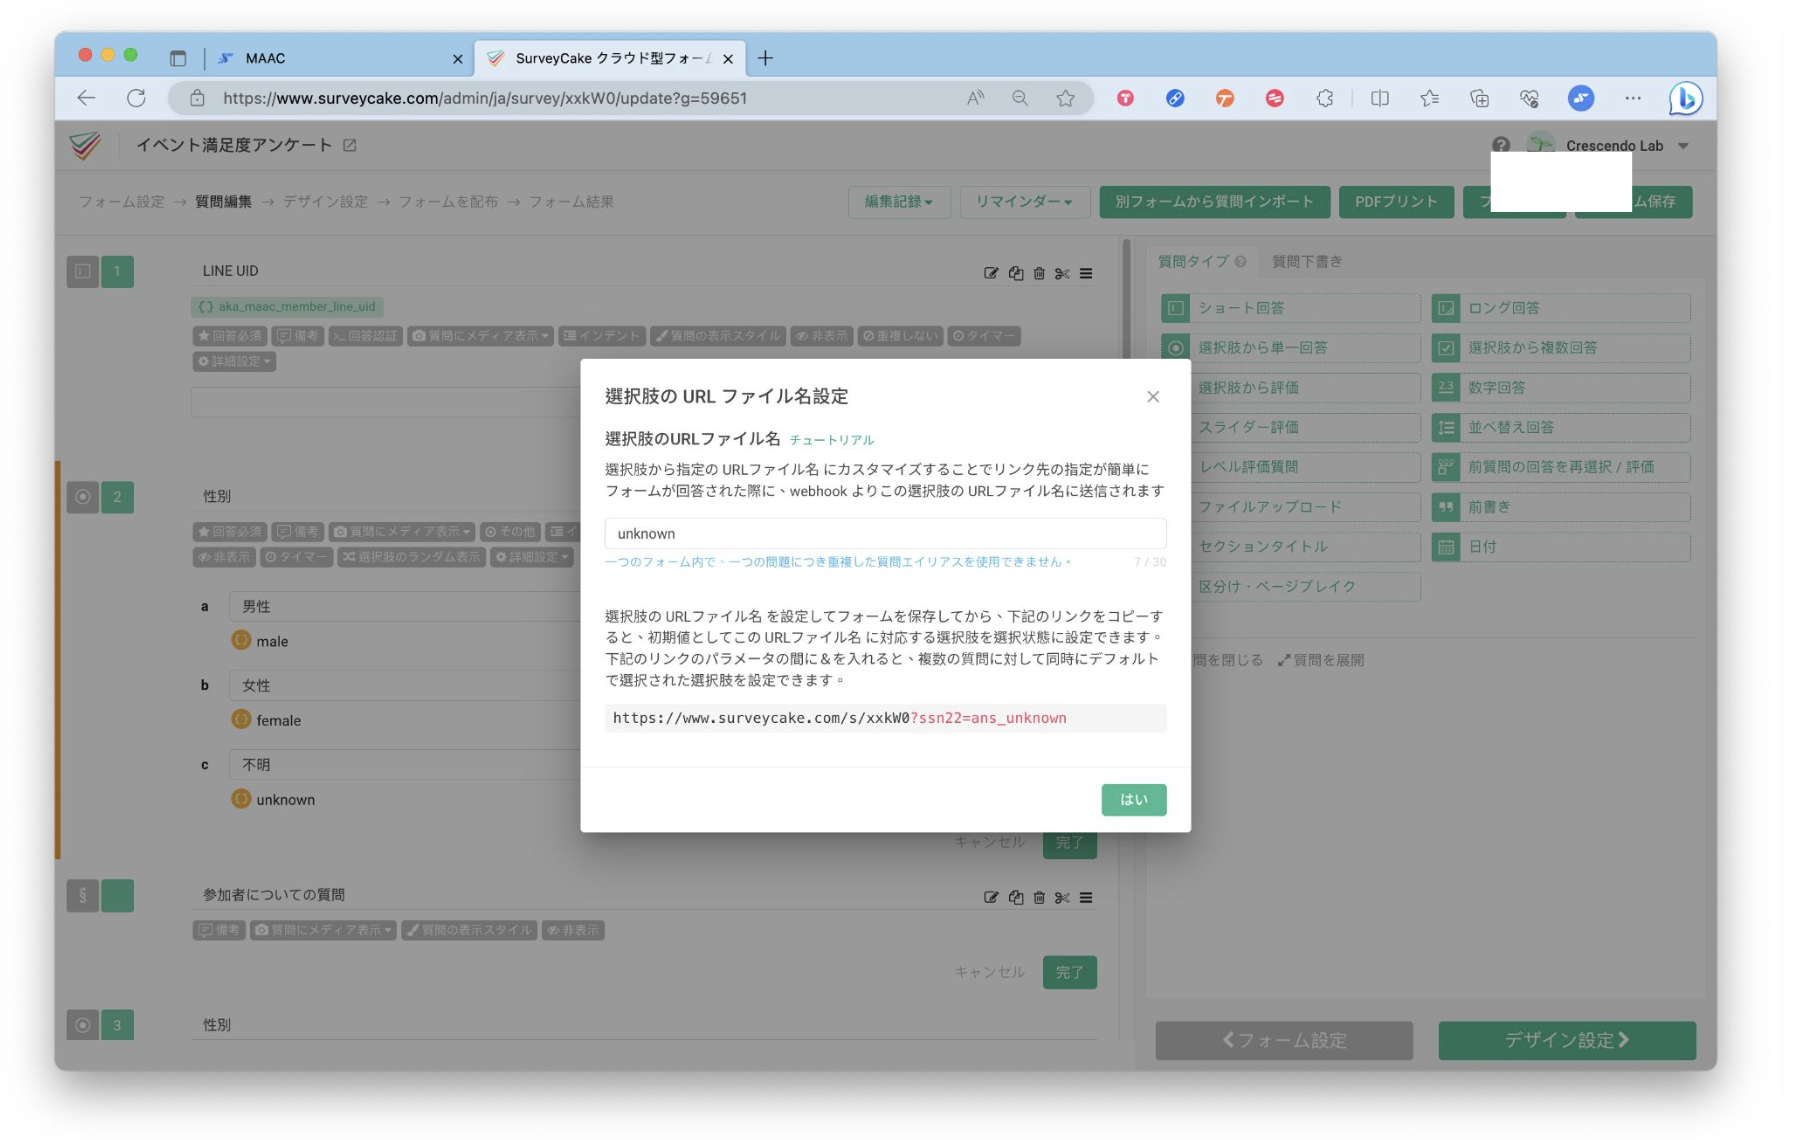
Task: Go back with the browser back arrow
Action: tap(86, 98)
